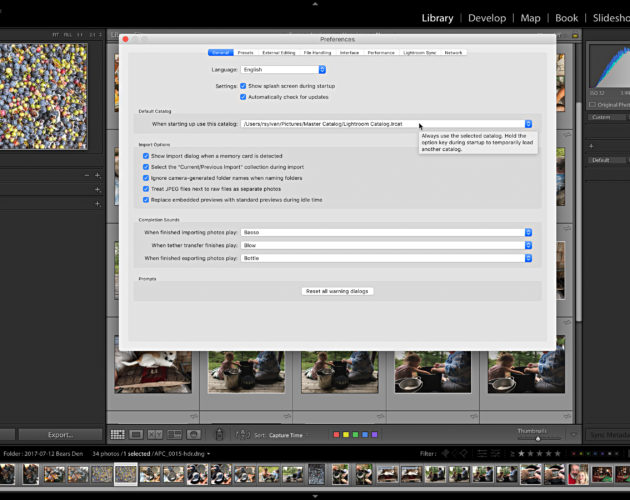The width and height of the screenshot is (630, 500).
Task: Click the FILL zoom option in Navigator
Action: point(68,35)
